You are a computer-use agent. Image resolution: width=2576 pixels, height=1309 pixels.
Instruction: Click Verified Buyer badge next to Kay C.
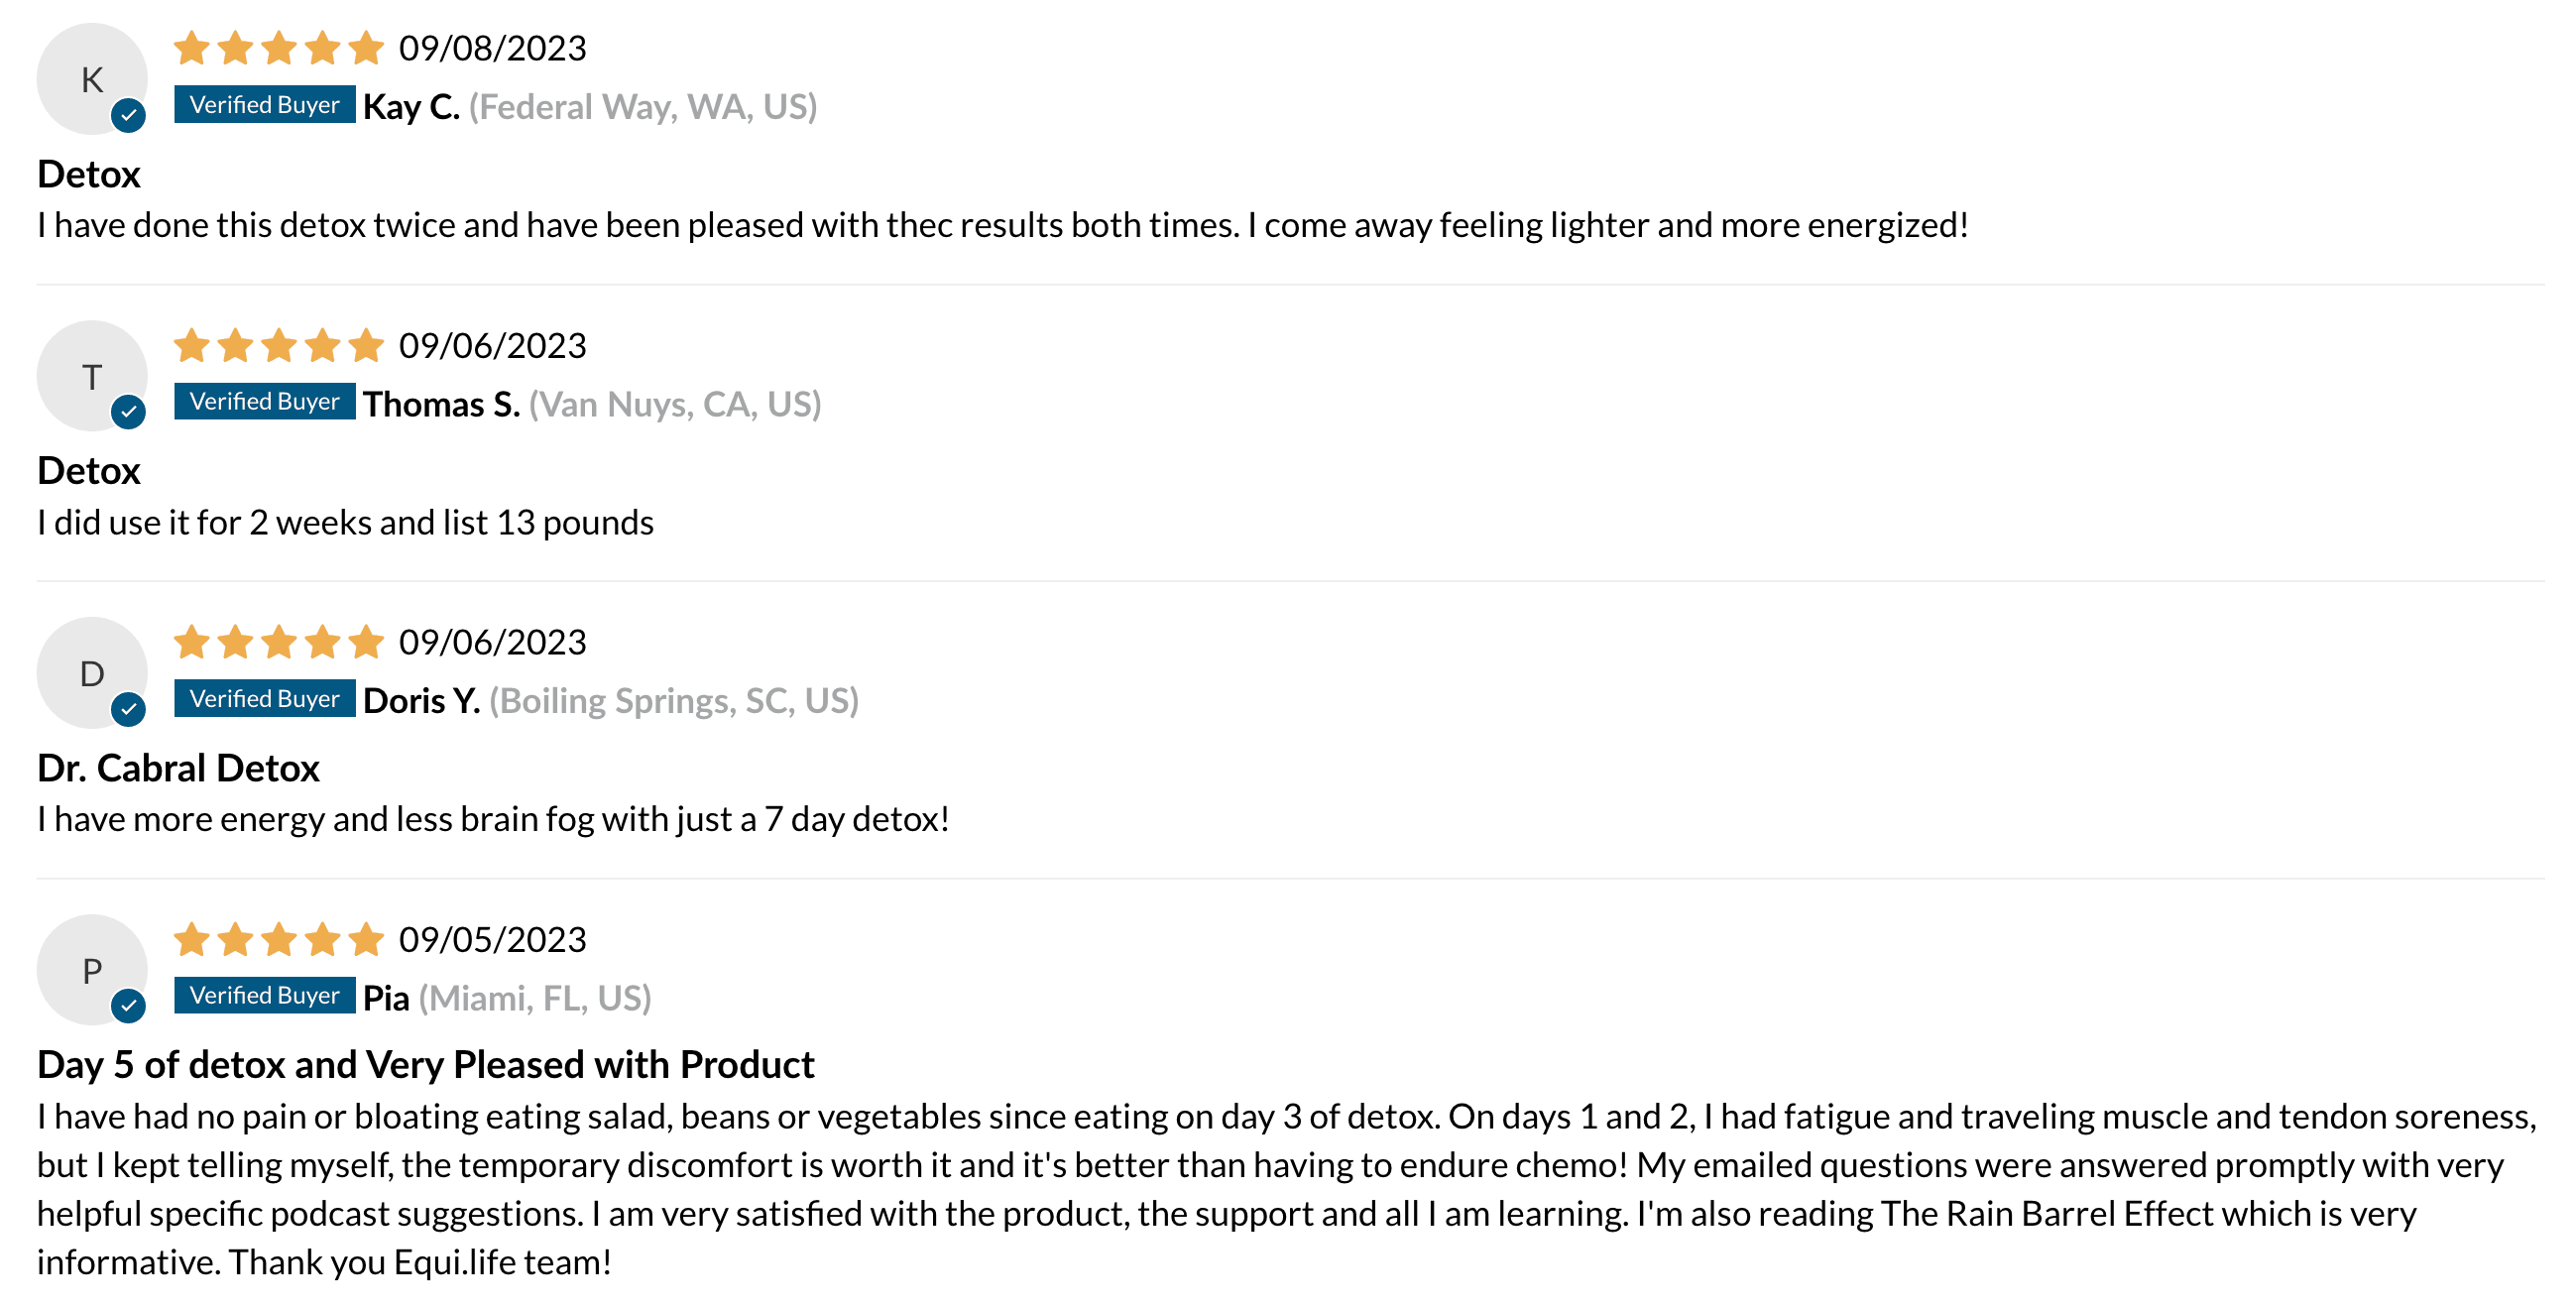coord(265,104)
